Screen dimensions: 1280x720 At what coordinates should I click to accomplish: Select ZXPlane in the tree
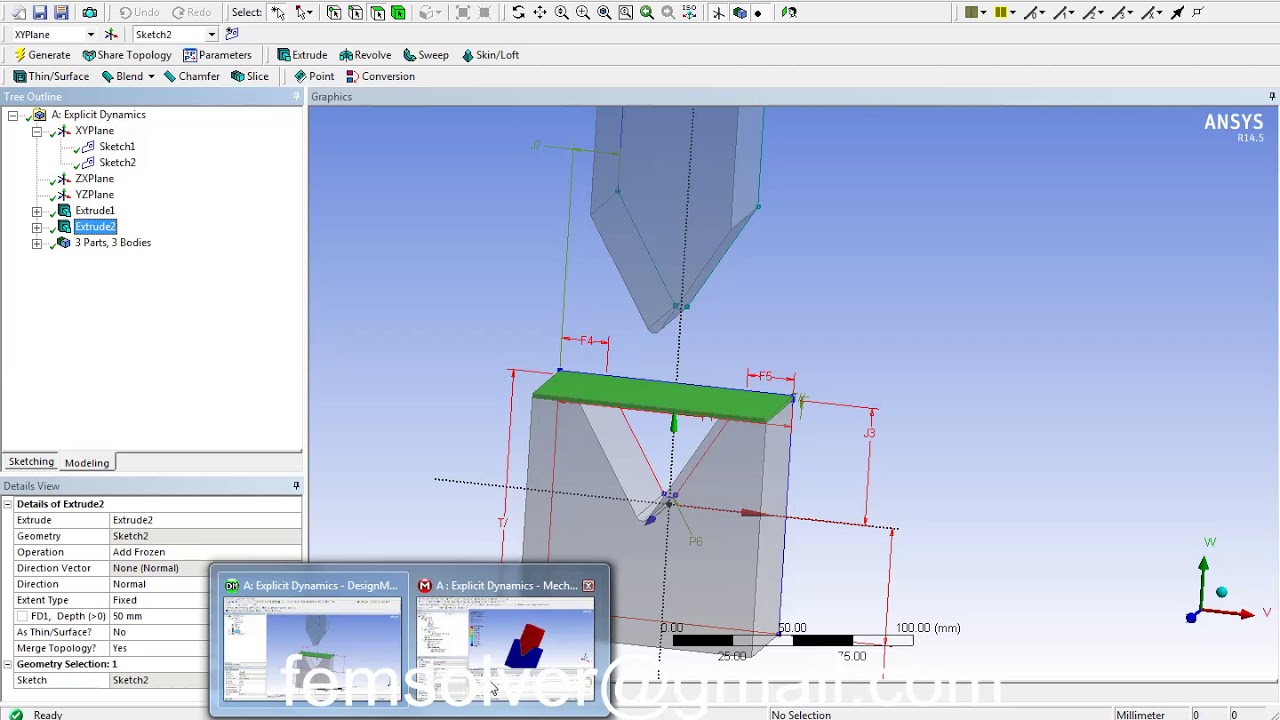[x=94, y=179]
